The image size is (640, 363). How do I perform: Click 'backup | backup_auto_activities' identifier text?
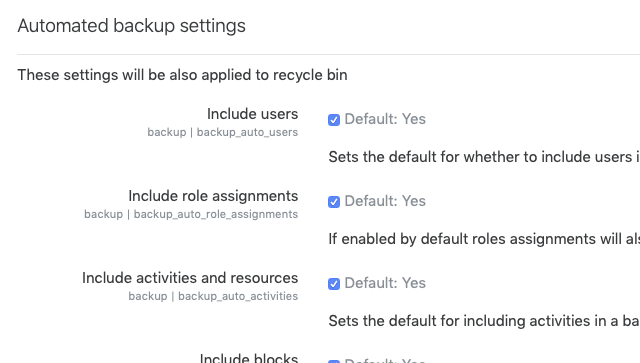(213, 296)
